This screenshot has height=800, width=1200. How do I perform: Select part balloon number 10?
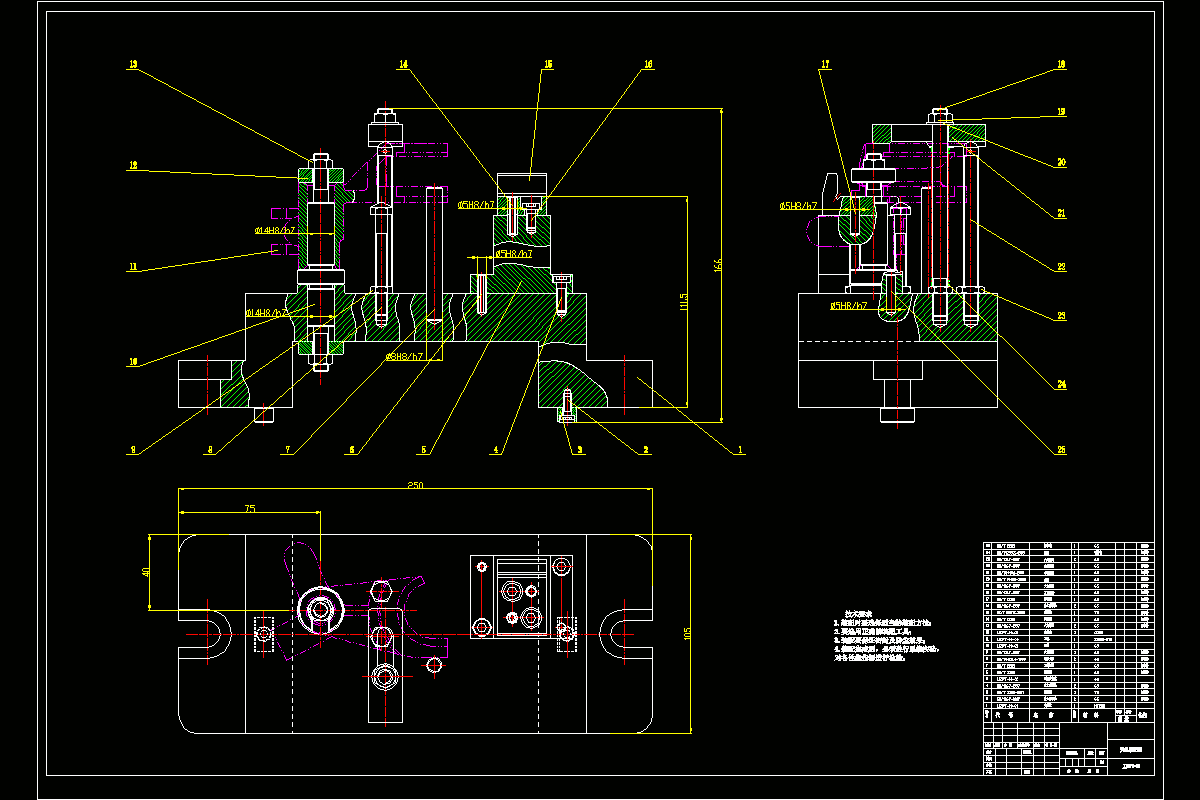pyautogui.click(x=132, y=362)
